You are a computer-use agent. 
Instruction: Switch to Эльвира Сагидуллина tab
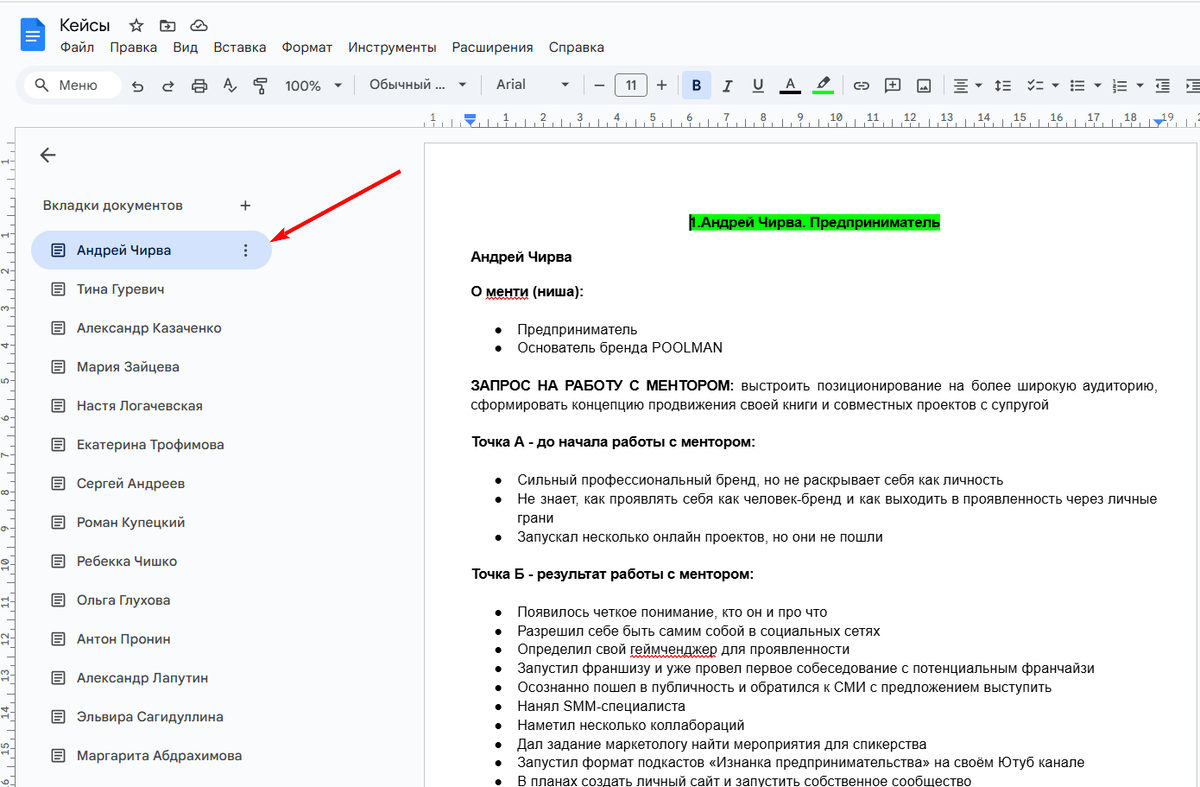point(151,717)
